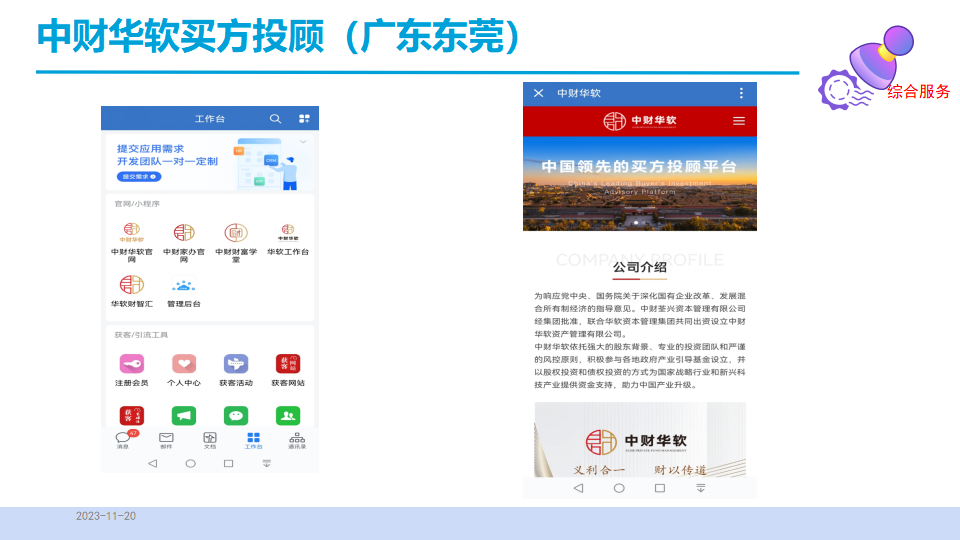Tap the 个人中心 heart icon
The height and width of the screenshot is (540, 960).
click(x=184, y=364)
